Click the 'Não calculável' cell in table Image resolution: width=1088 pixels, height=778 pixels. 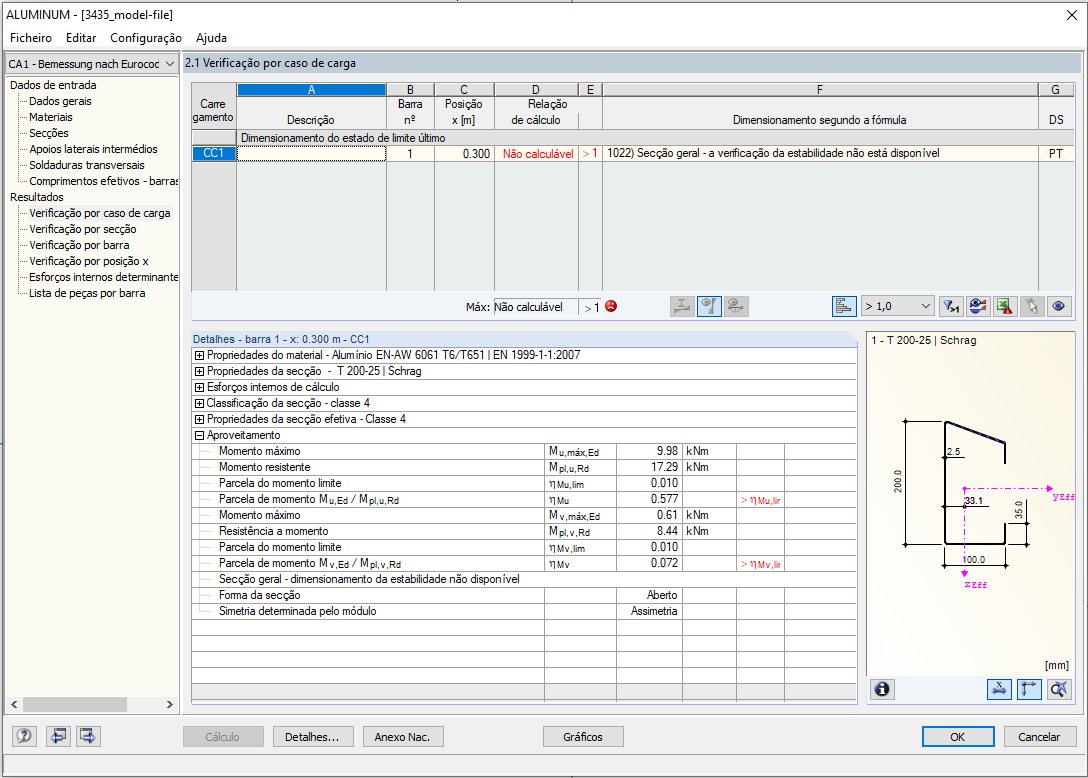click(x=536, y=153)
